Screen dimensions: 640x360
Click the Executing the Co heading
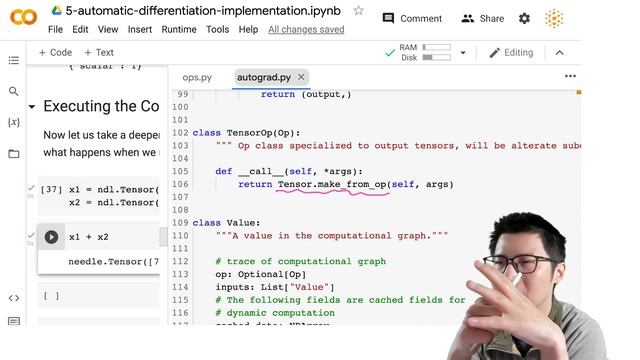pyautogui.click(x=101, y=106)
